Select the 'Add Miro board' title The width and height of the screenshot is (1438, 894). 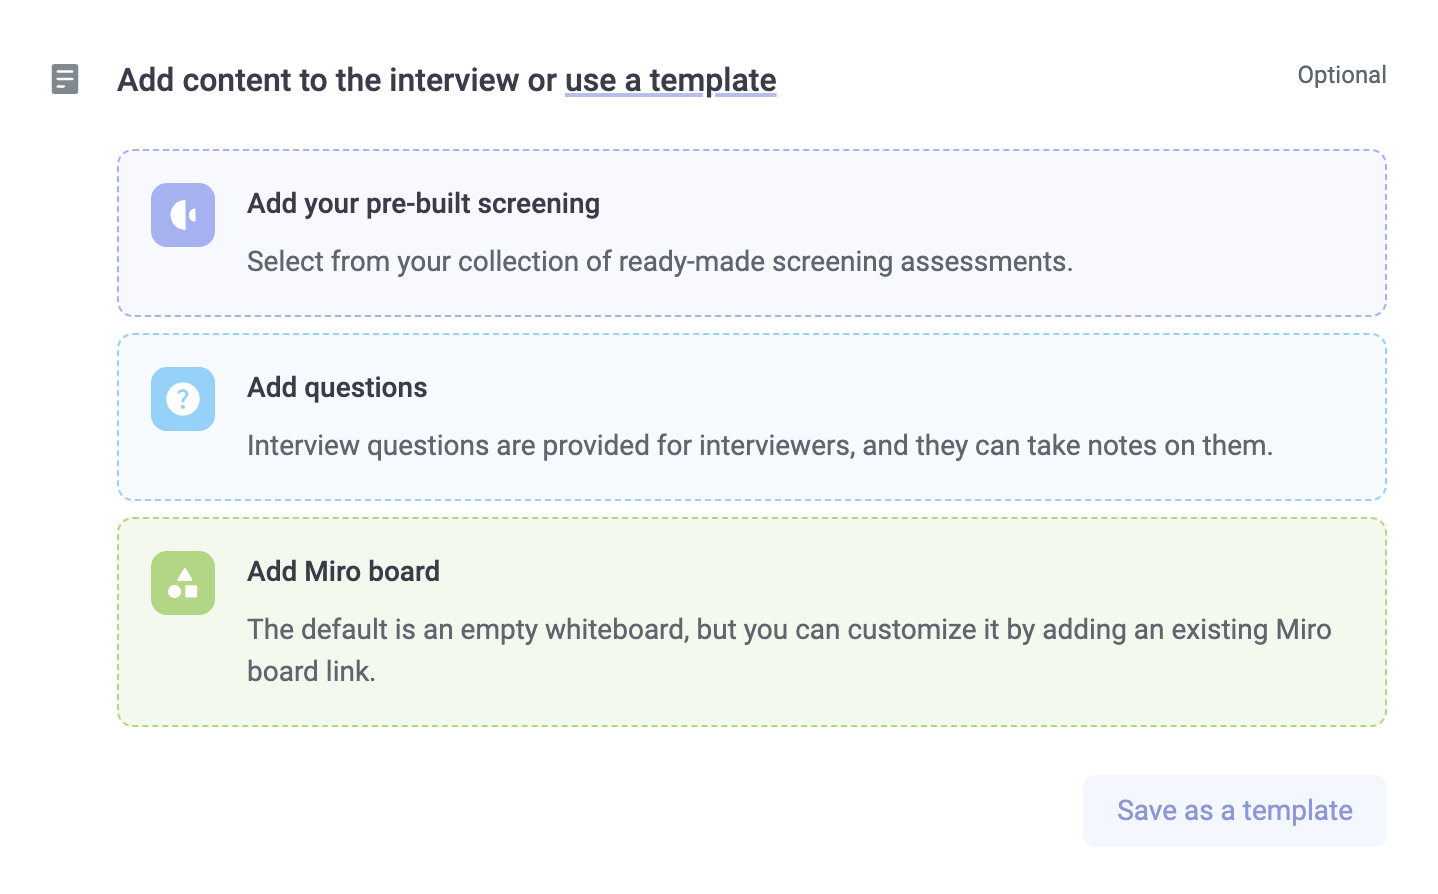pyautogui.click(x=343, y=572)
